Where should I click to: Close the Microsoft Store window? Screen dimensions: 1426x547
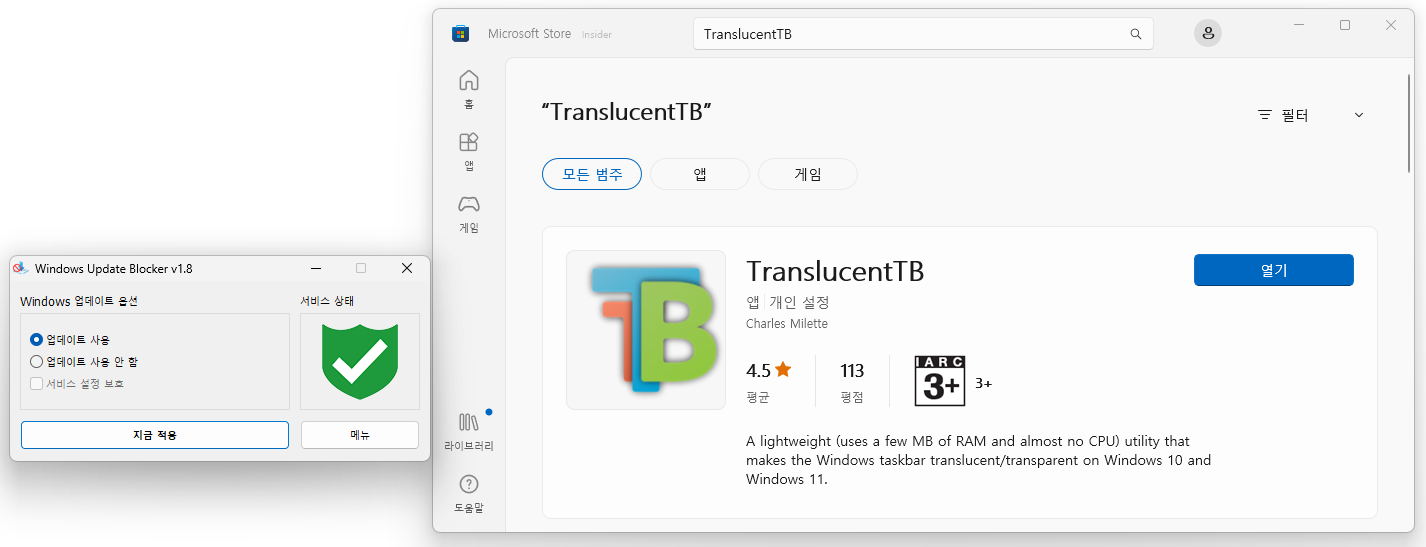[1391, 25]
